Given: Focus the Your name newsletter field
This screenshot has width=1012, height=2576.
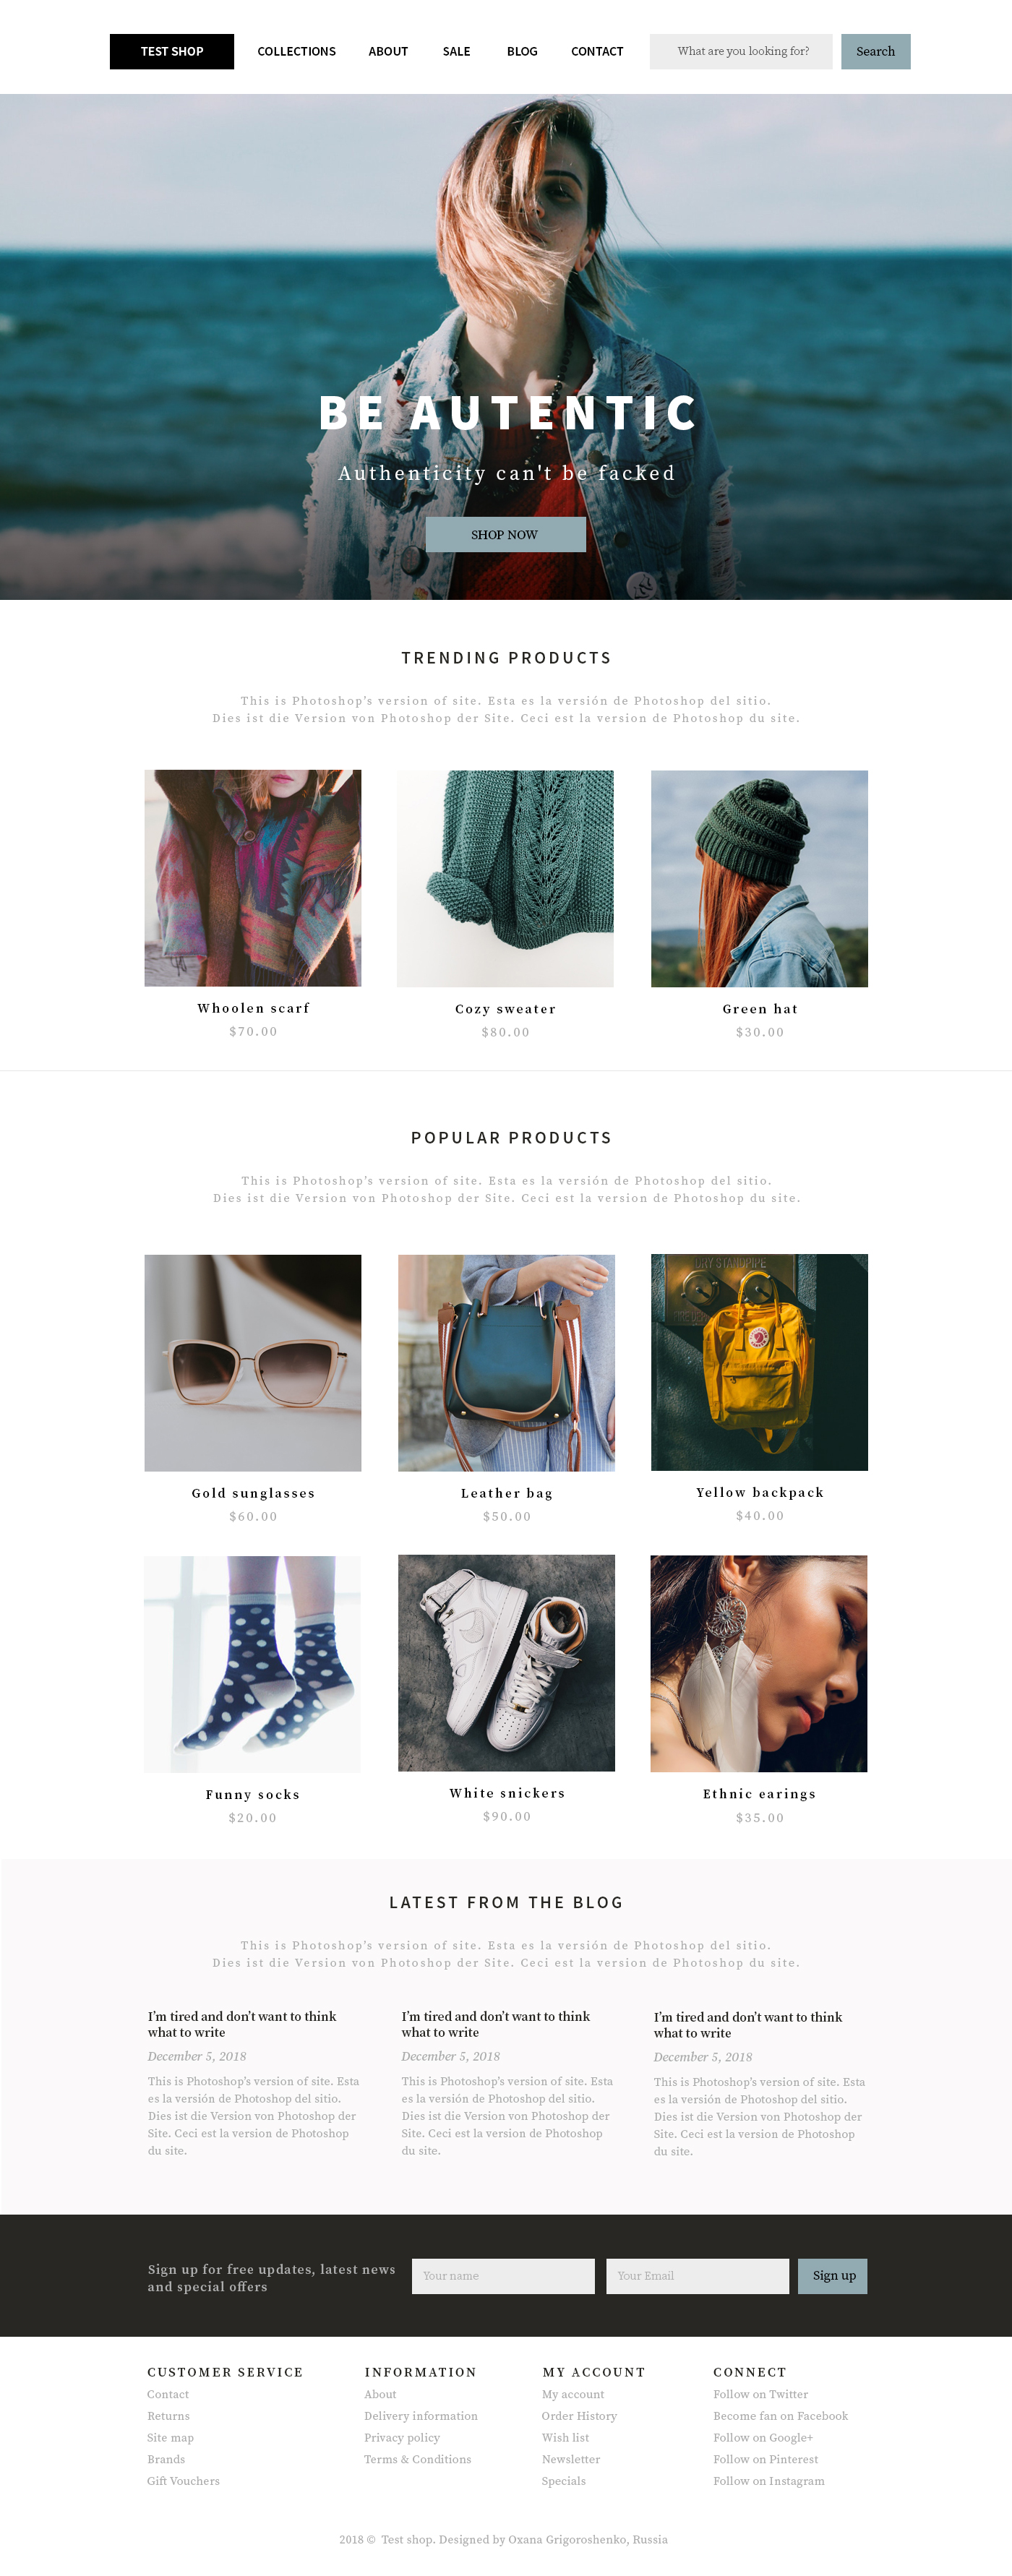Looking at the screenshot, I should (503, 2276).
